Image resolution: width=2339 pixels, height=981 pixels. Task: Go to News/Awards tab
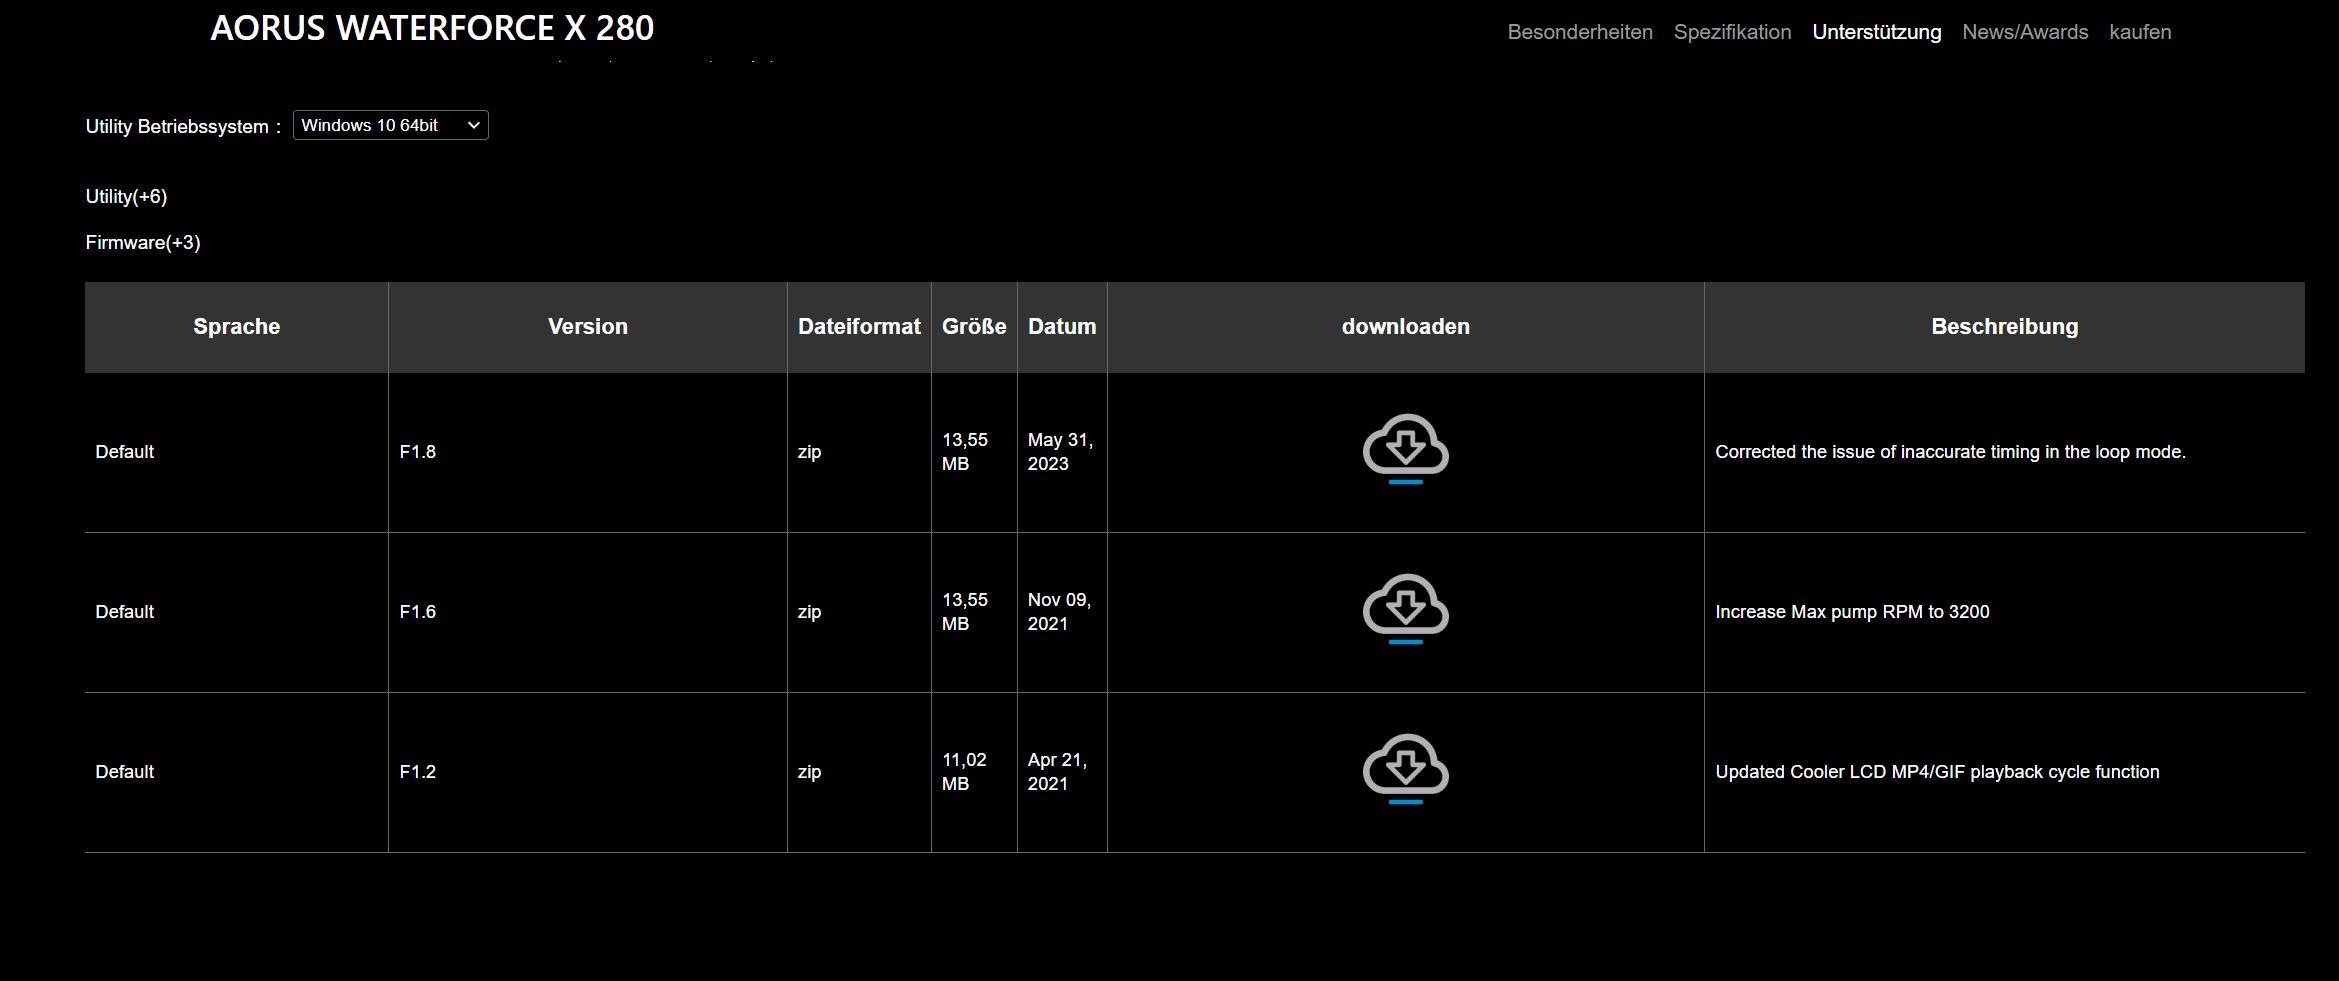click(2025, 32)
